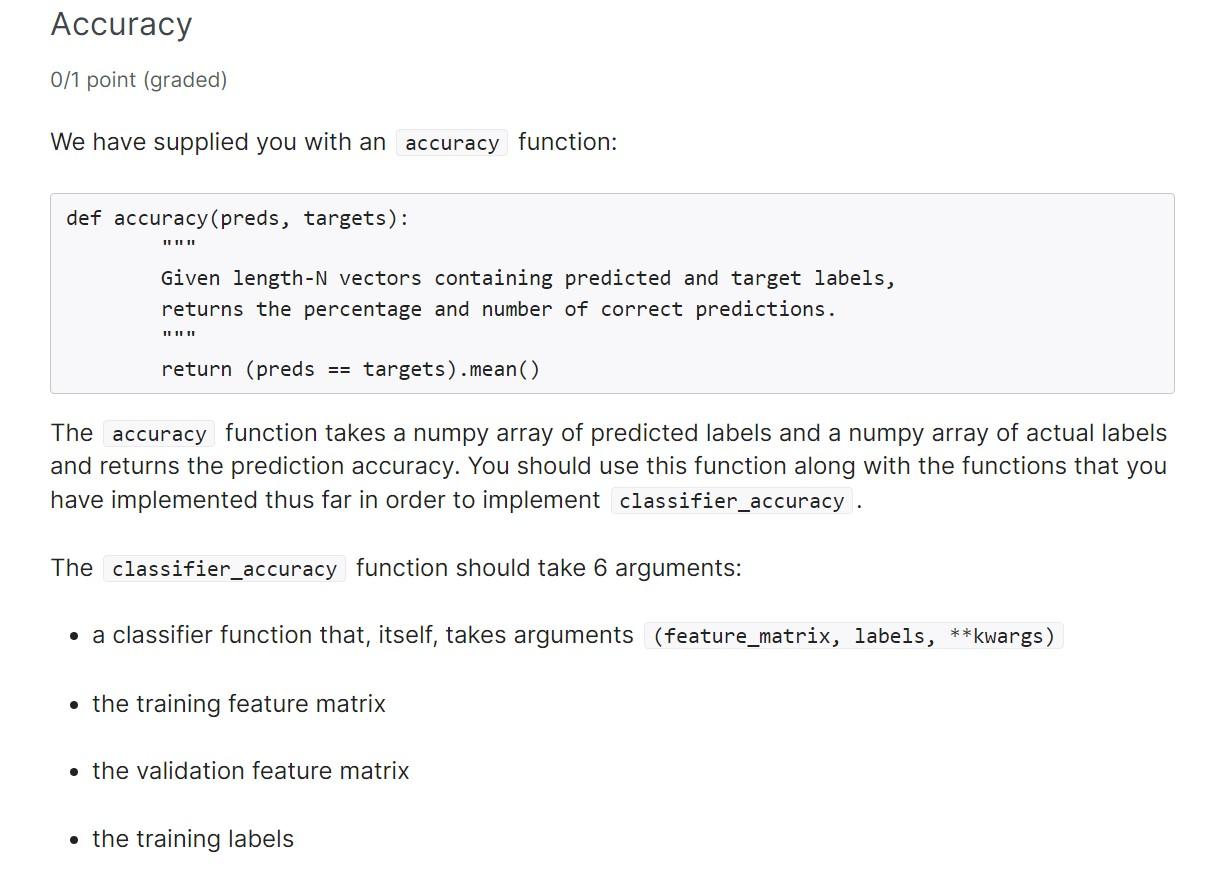Screen dimensions: 1219x876
Task: Click the "the validation feature matrix" bullet item
Action: coord(250,771)
